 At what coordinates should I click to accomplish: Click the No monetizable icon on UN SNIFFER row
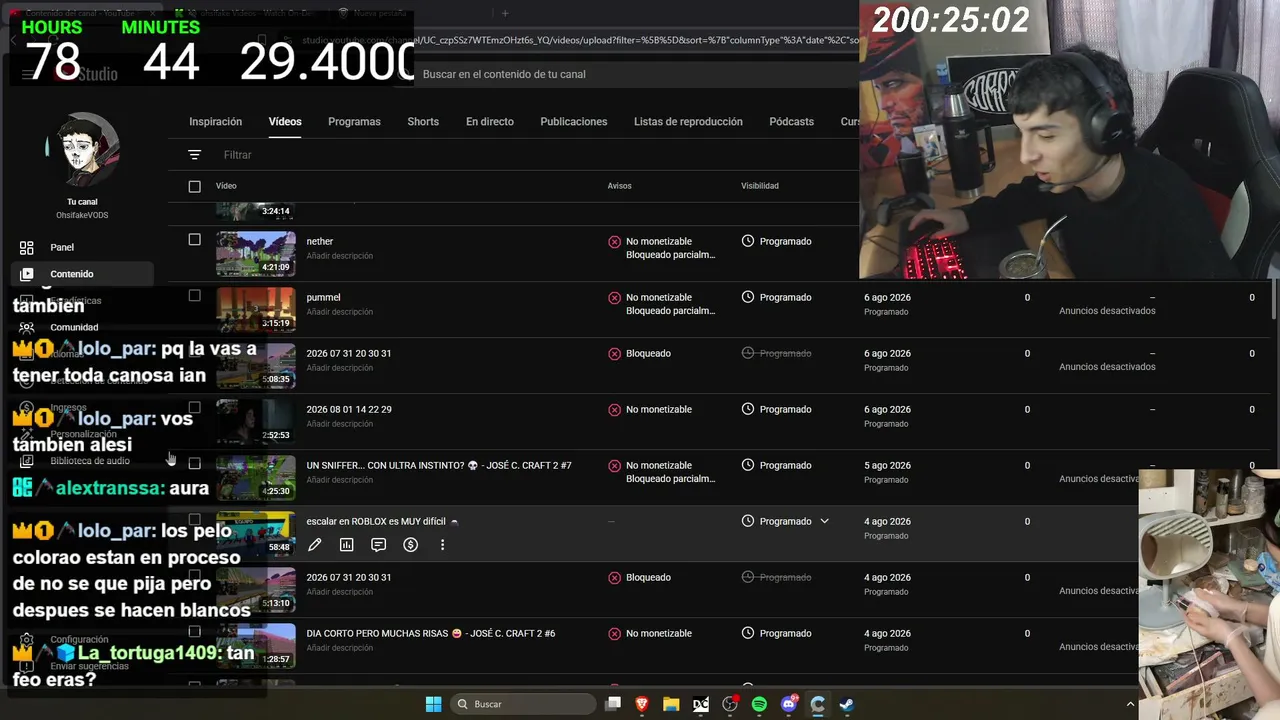pos(614,466)
